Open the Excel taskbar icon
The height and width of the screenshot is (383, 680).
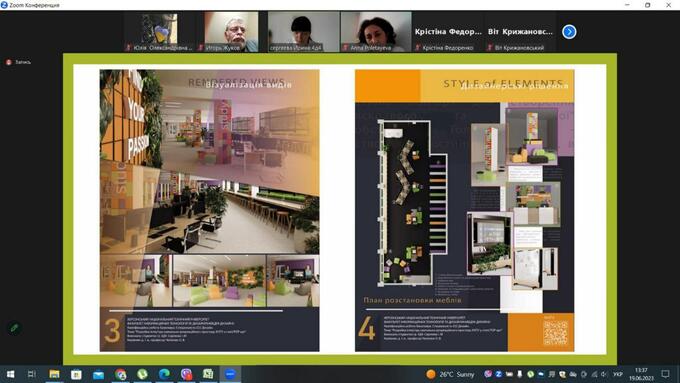(208, 374)
